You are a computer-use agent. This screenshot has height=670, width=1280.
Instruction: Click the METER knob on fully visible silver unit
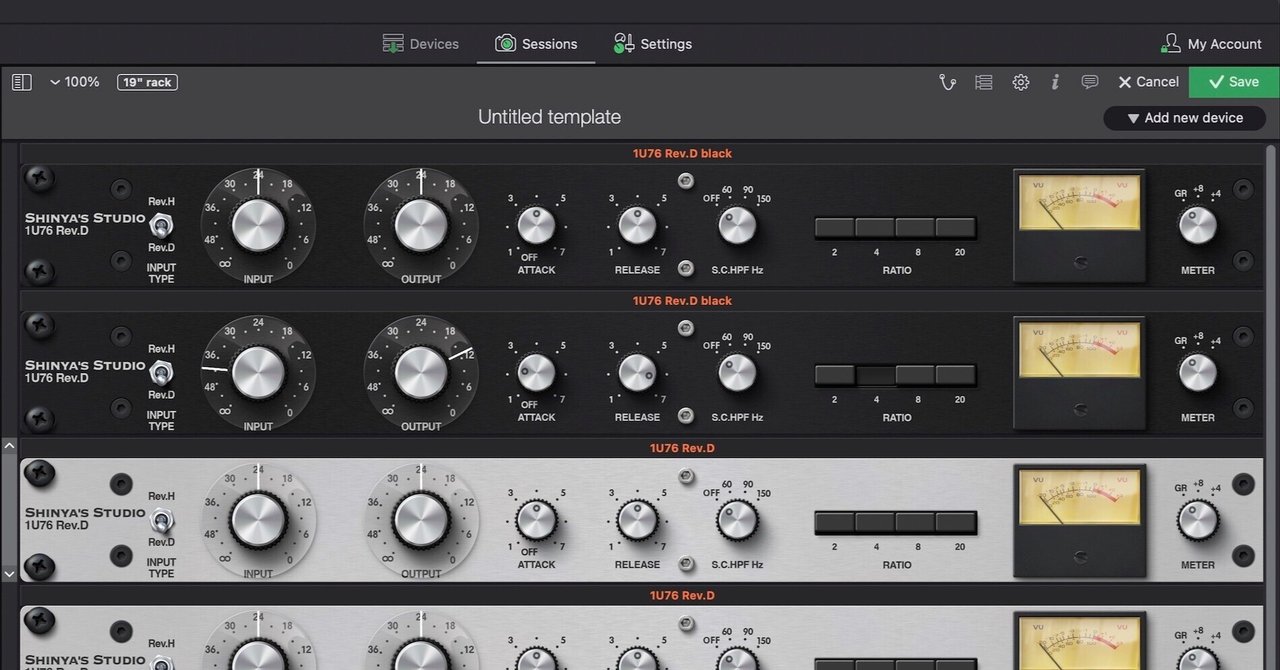click(1197, 520)
